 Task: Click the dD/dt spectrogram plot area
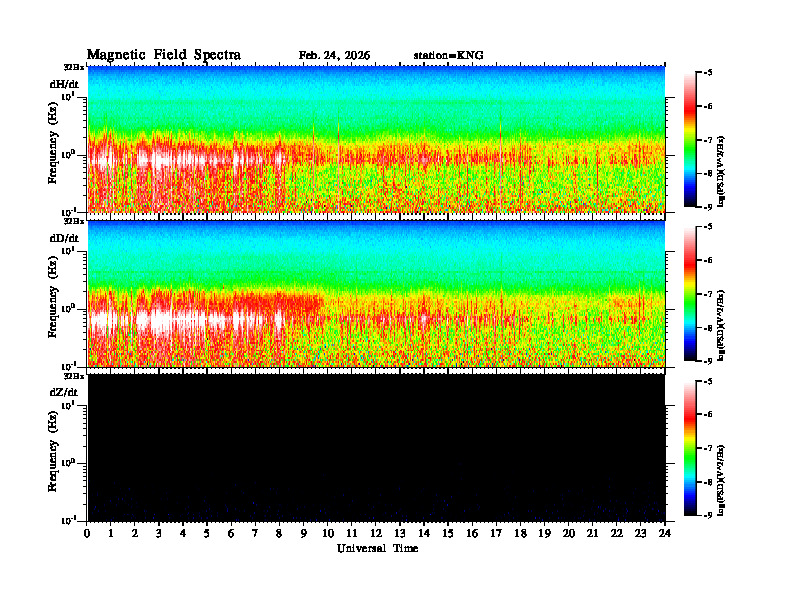coord(376,294)
